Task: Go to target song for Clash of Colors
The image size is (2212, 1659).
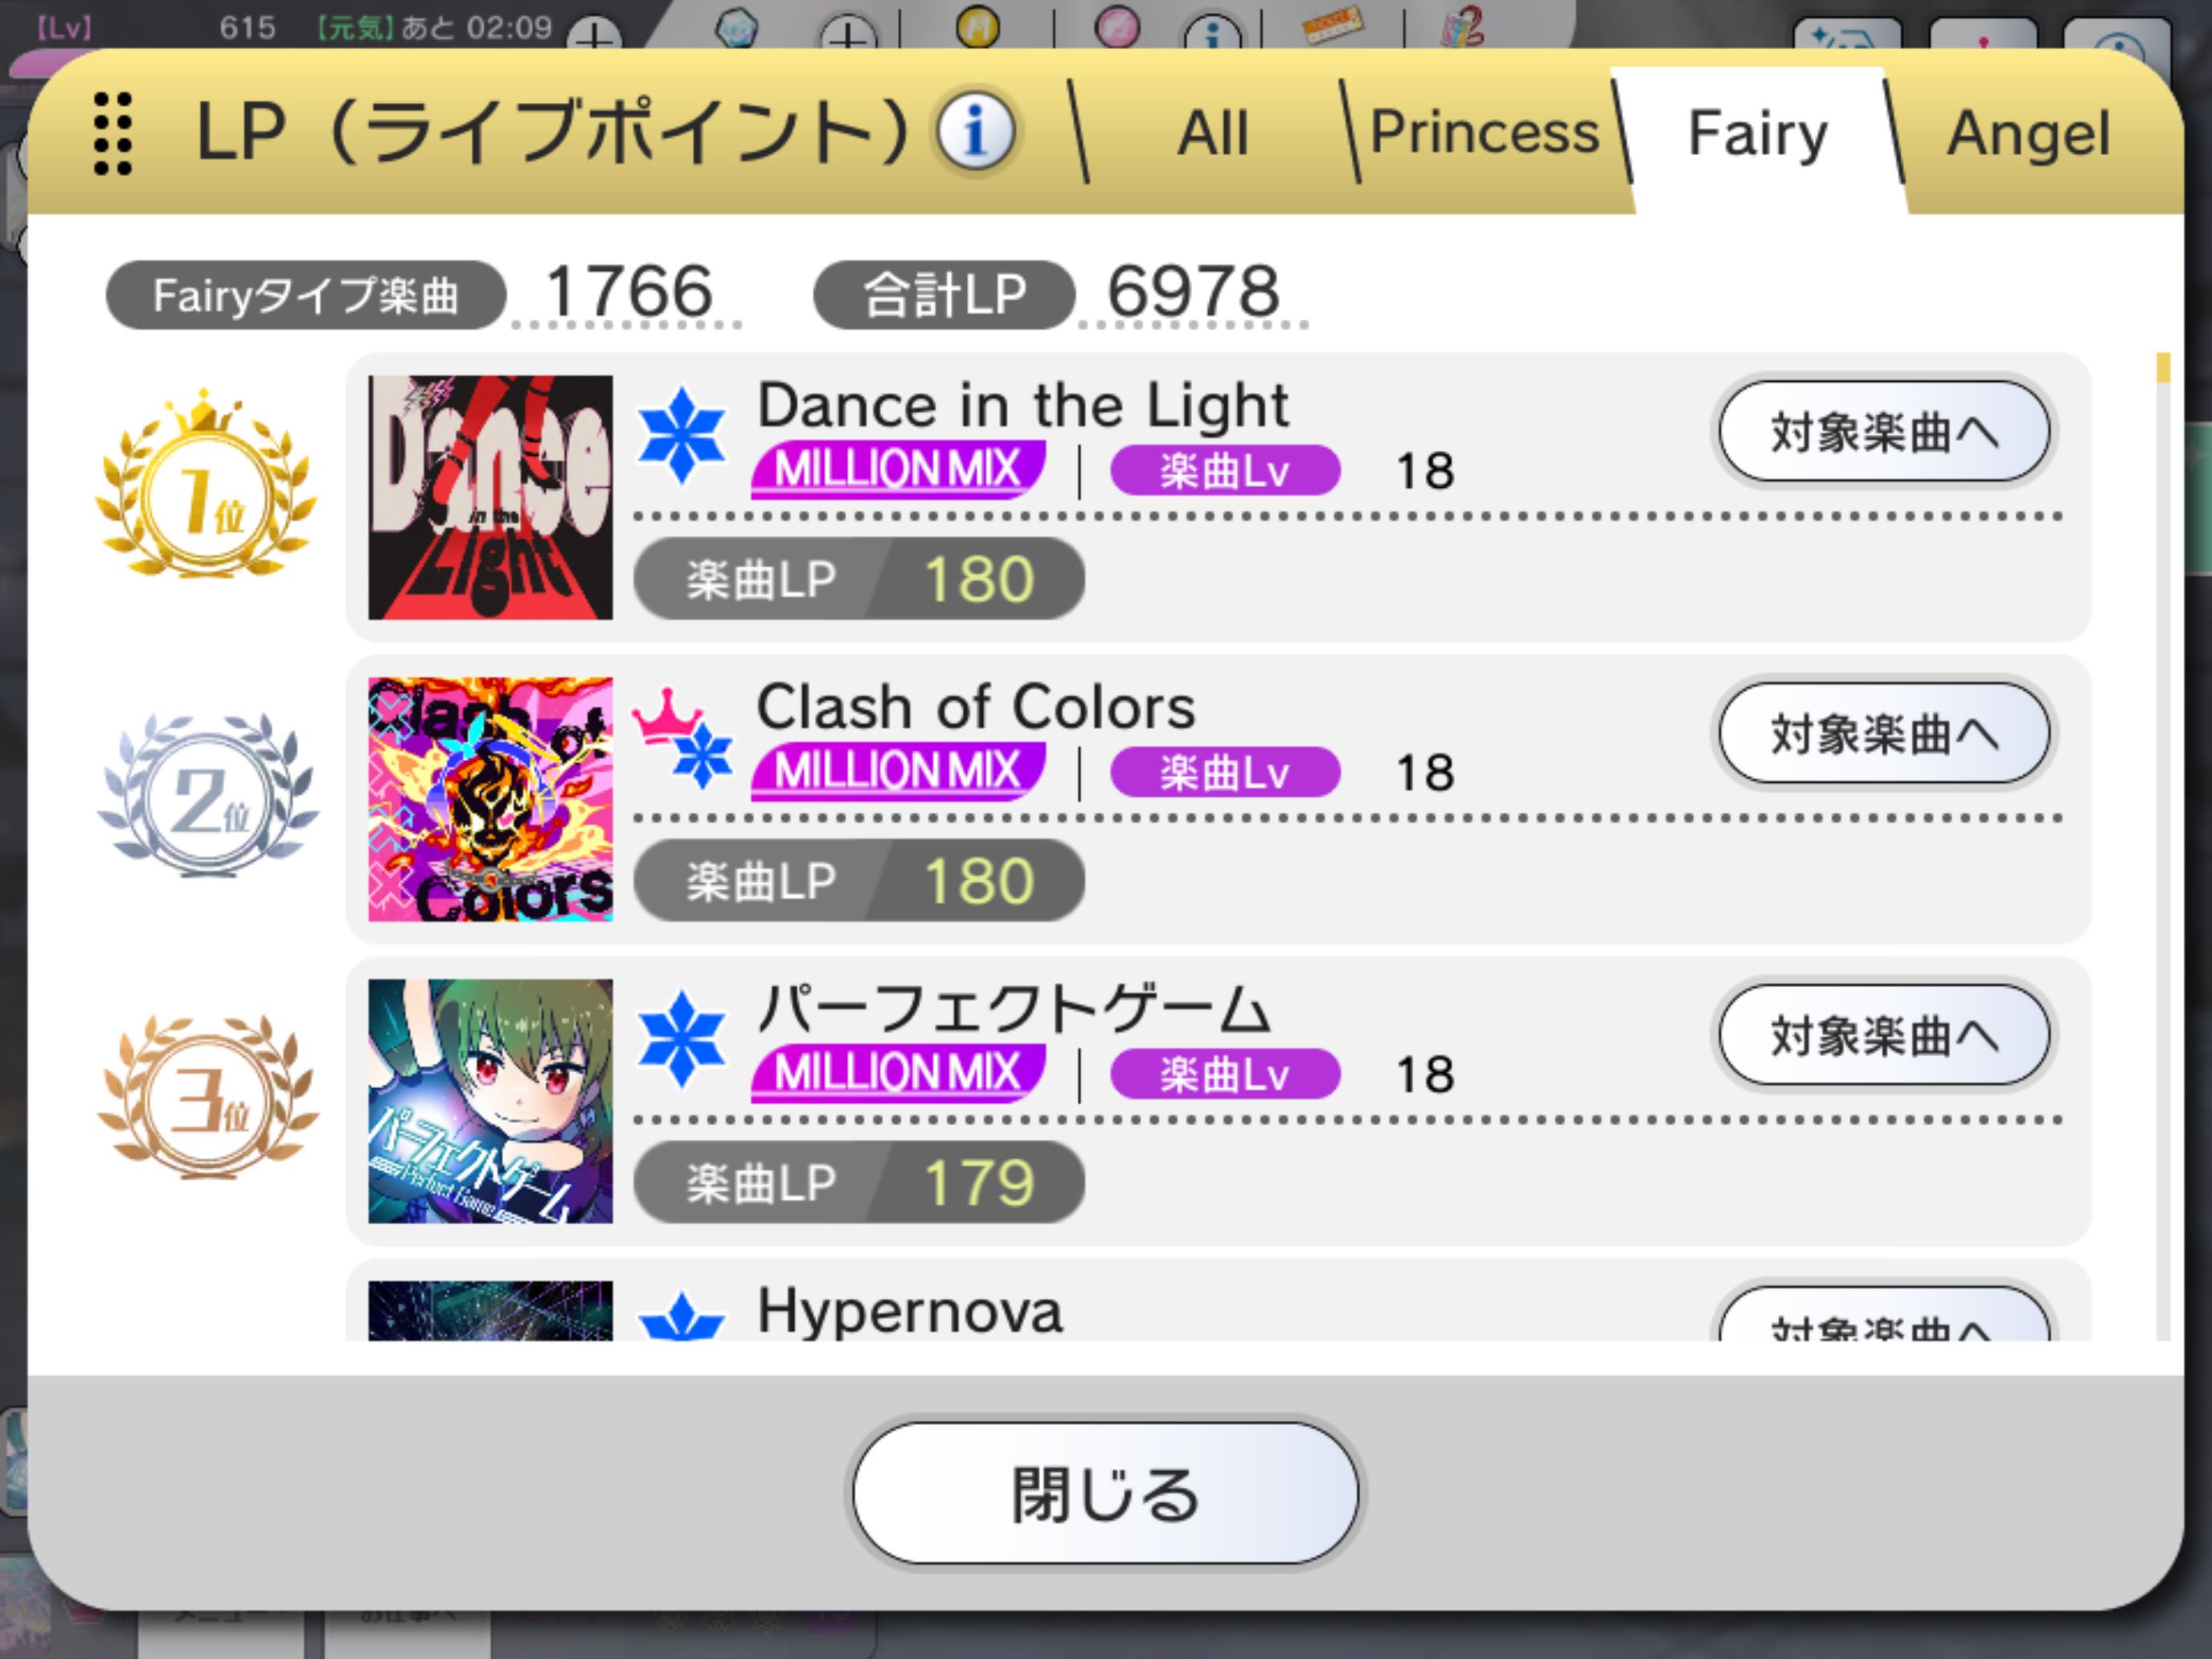Action: [x=1884, y=733]
